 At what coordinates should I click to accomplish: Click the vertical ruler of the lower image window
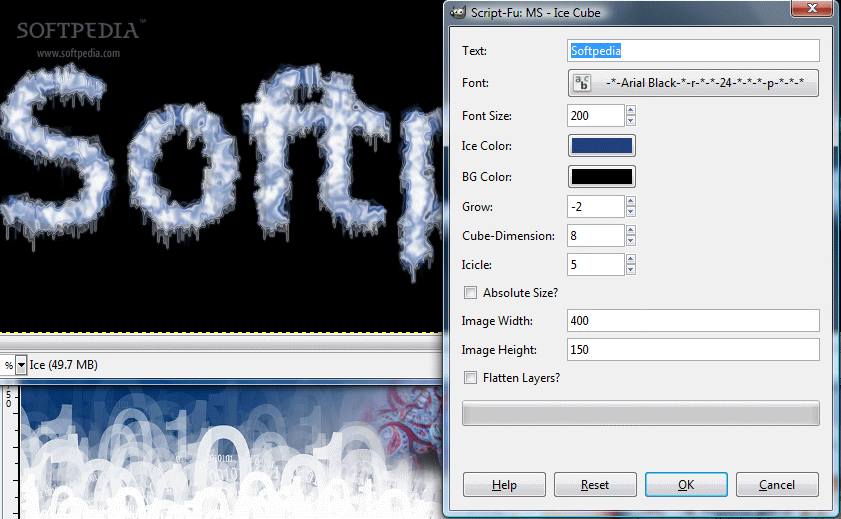(9, 452)
